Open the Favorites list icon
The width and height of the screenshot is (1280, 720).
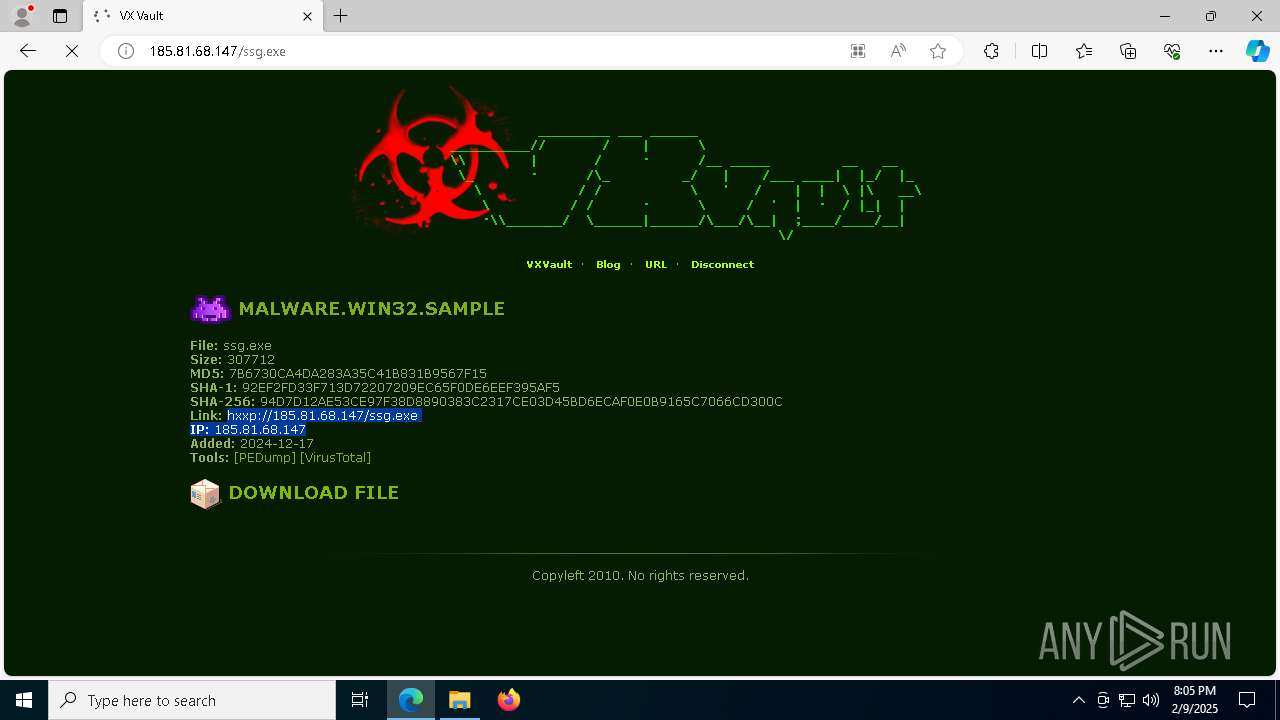tap(1084, 51)
